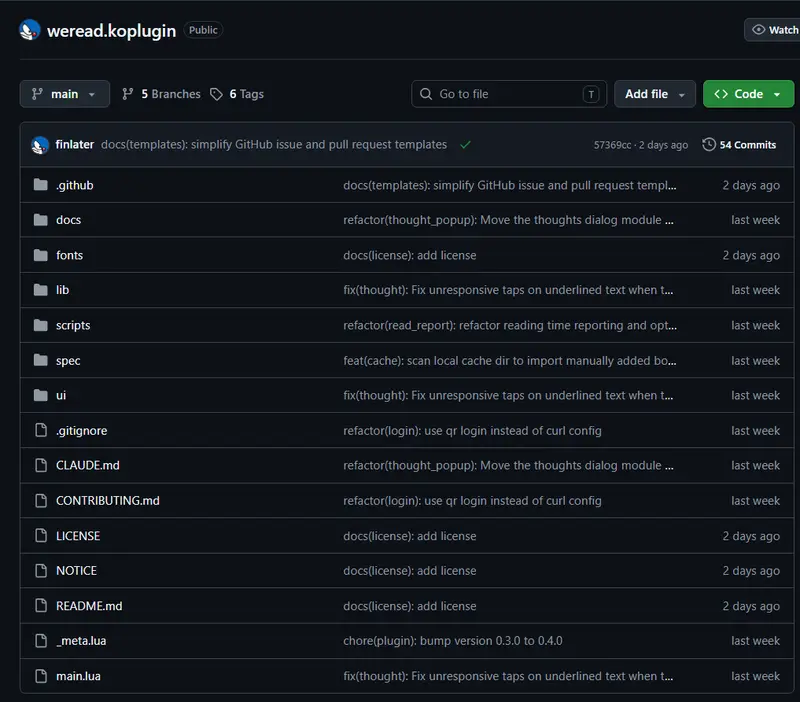
Task: Focus the Go to file search field
Action: [509, 94]
